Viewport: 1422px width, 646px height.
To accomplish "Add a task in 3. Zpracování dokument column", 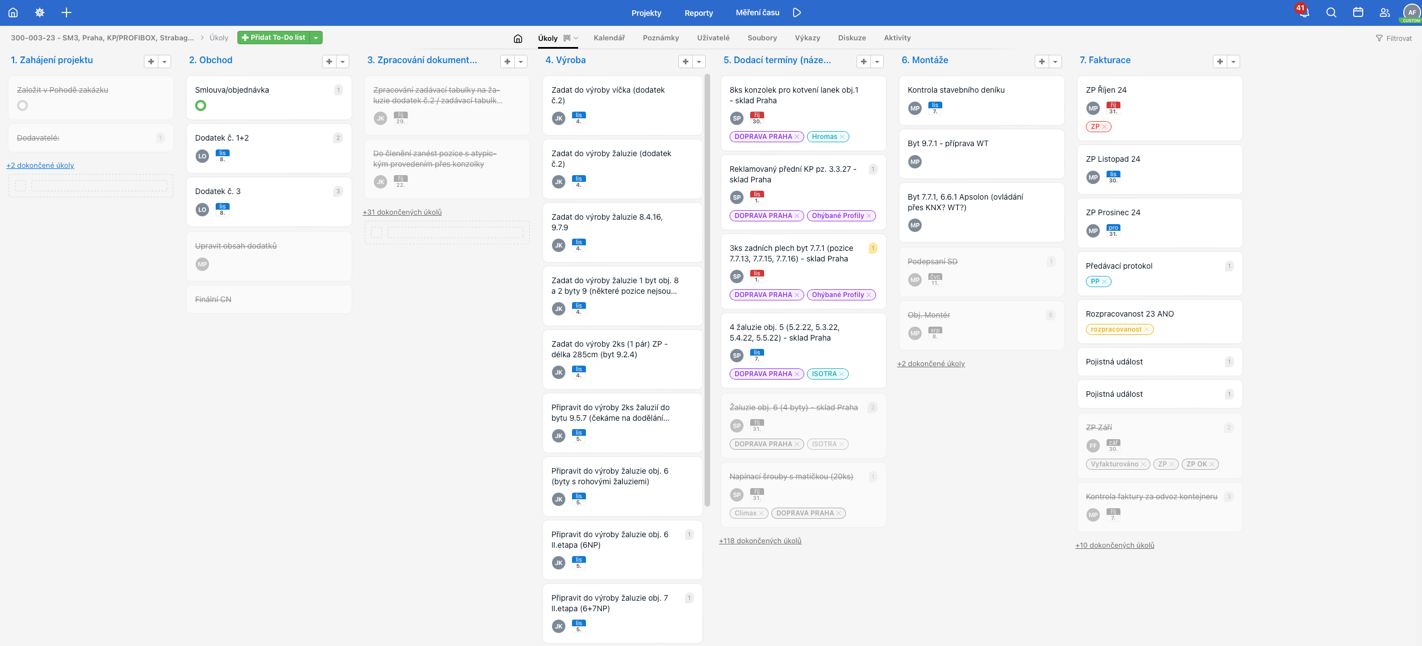I will point(507,61).
